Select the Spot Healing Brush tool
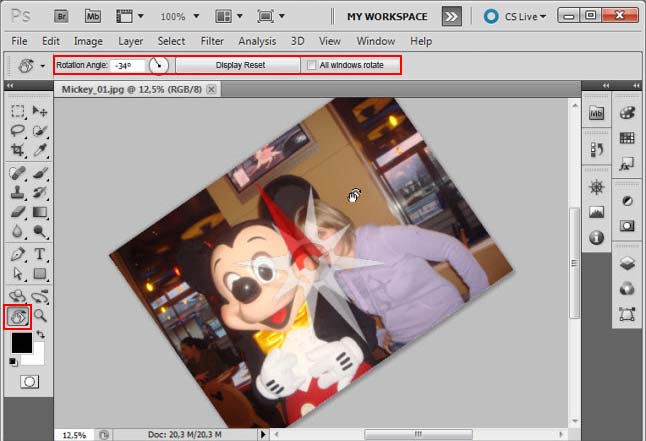Screen dimensions: 646x441 tap(17, 173)
